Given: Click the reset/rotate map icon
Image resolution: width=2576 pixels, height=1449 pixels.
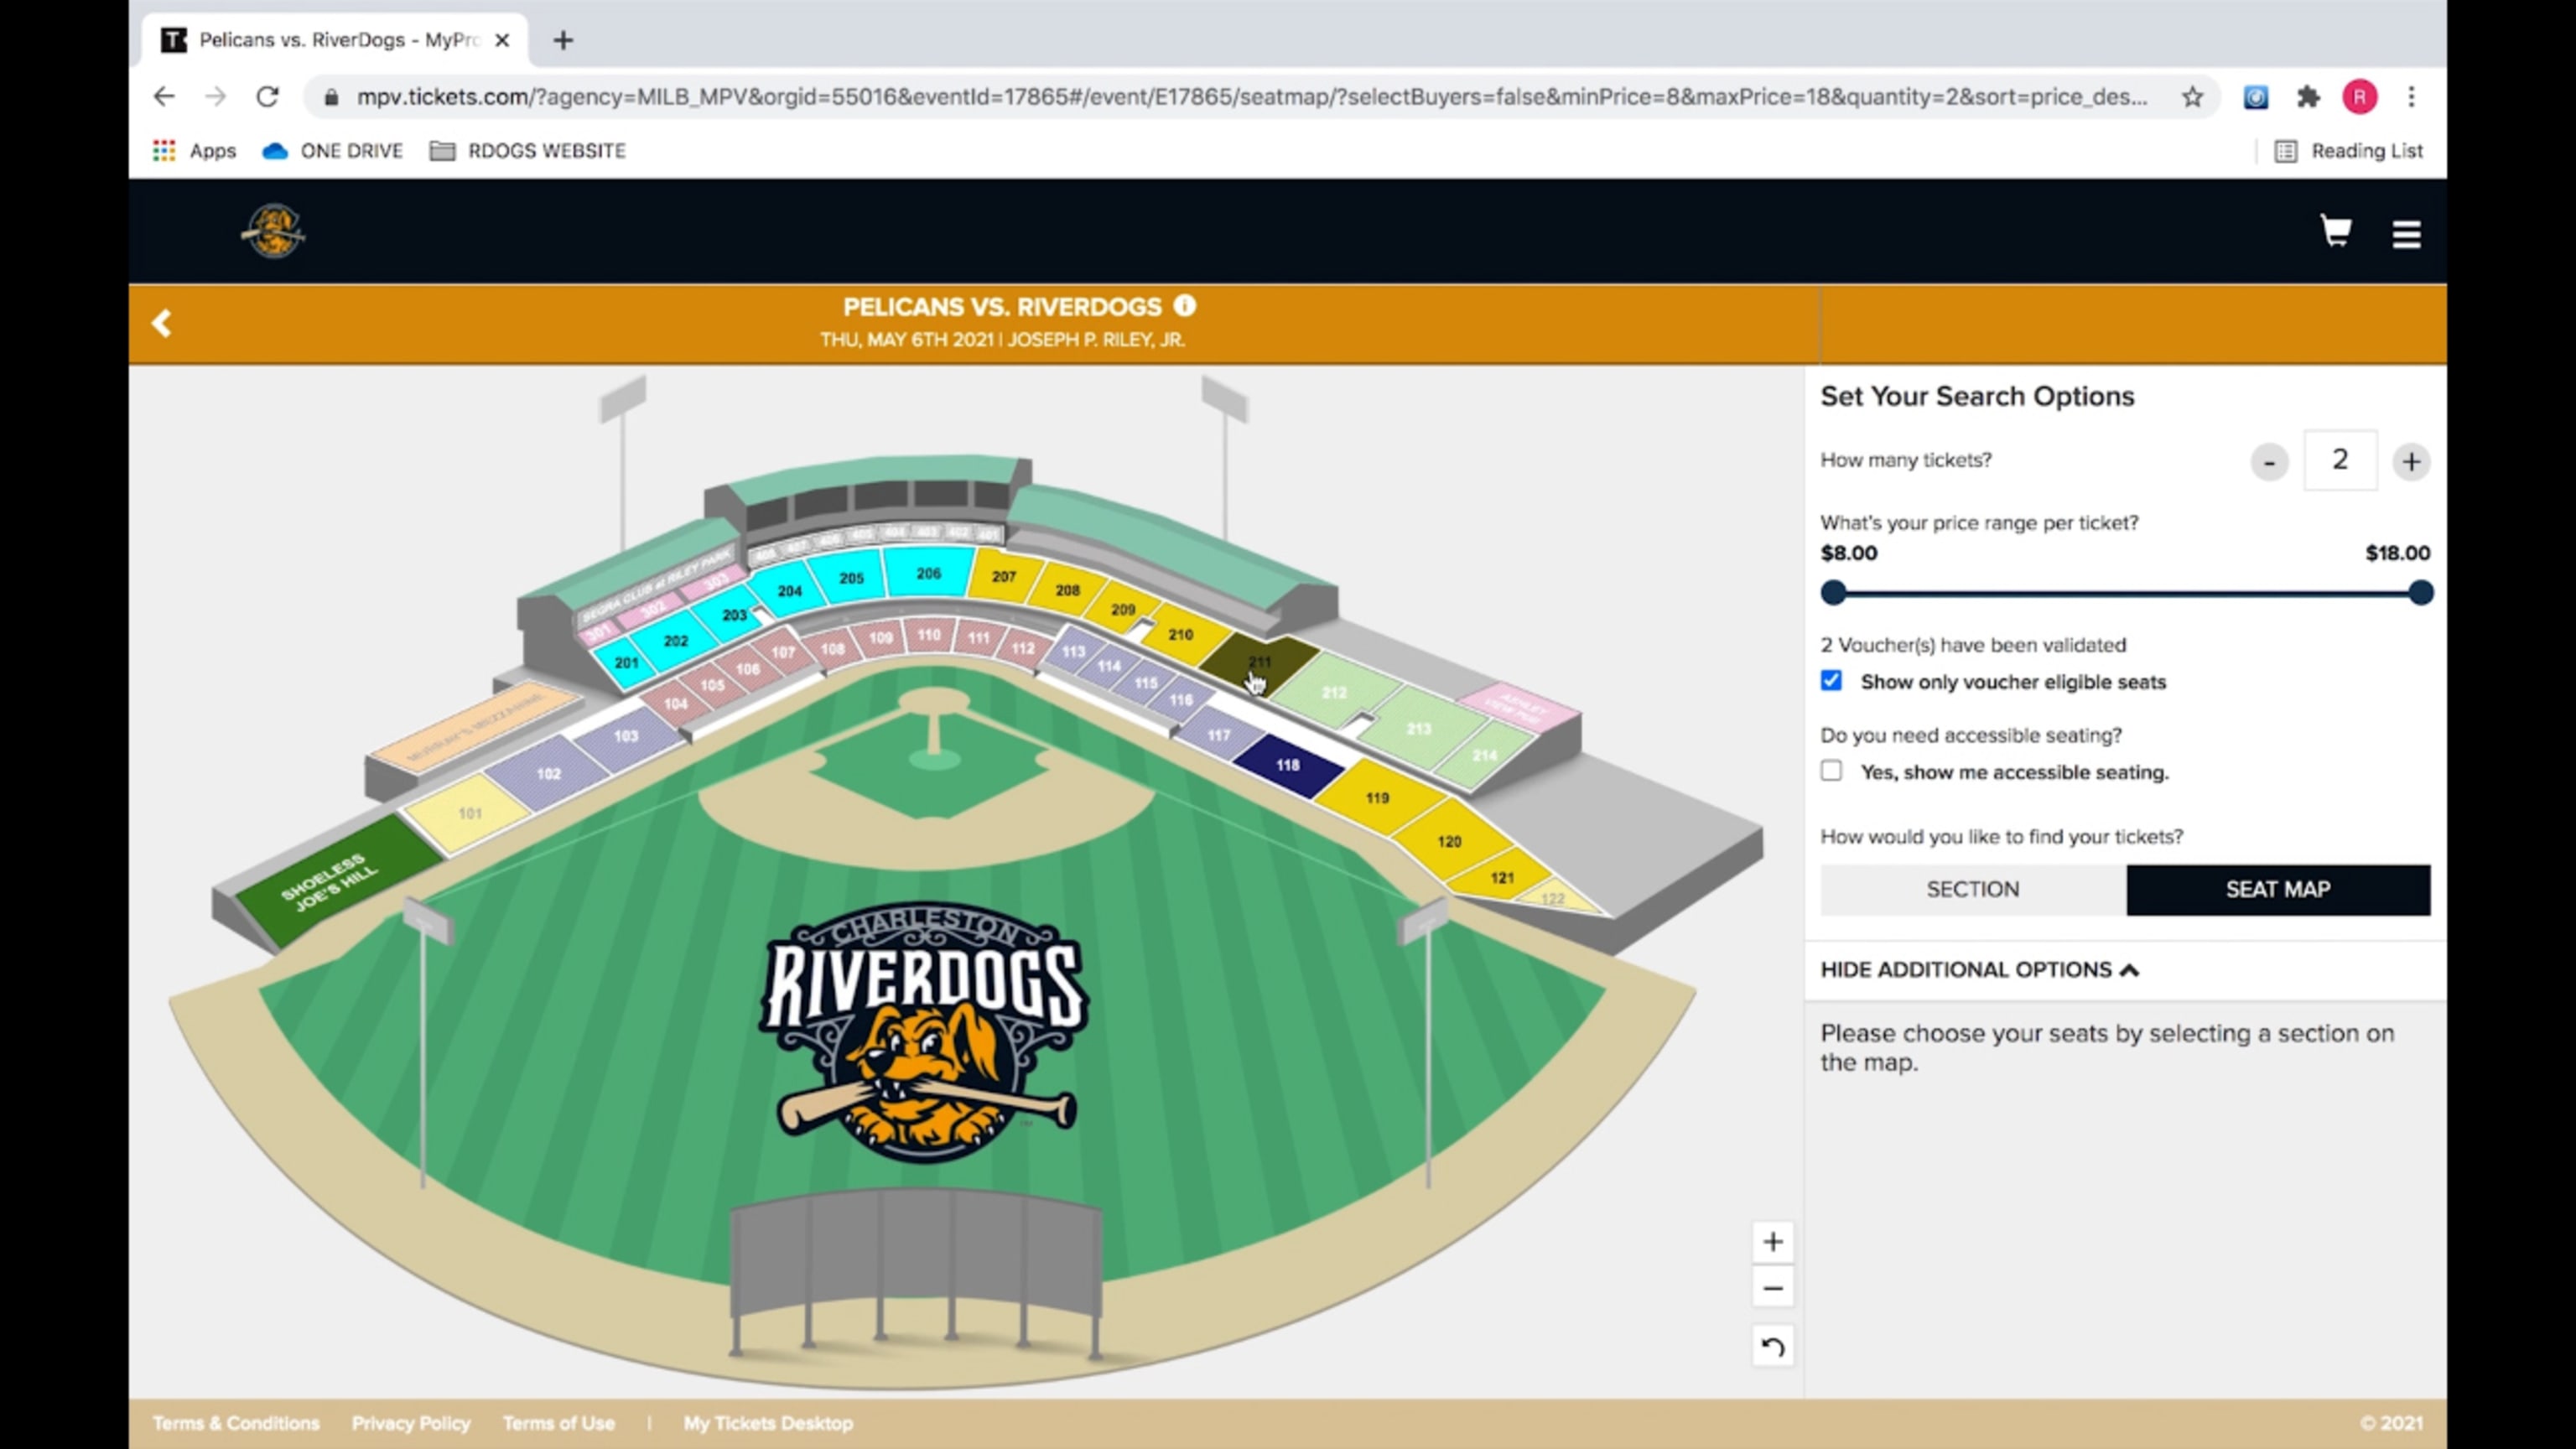Looking at the screenshot, I should click(1773, 1347).
